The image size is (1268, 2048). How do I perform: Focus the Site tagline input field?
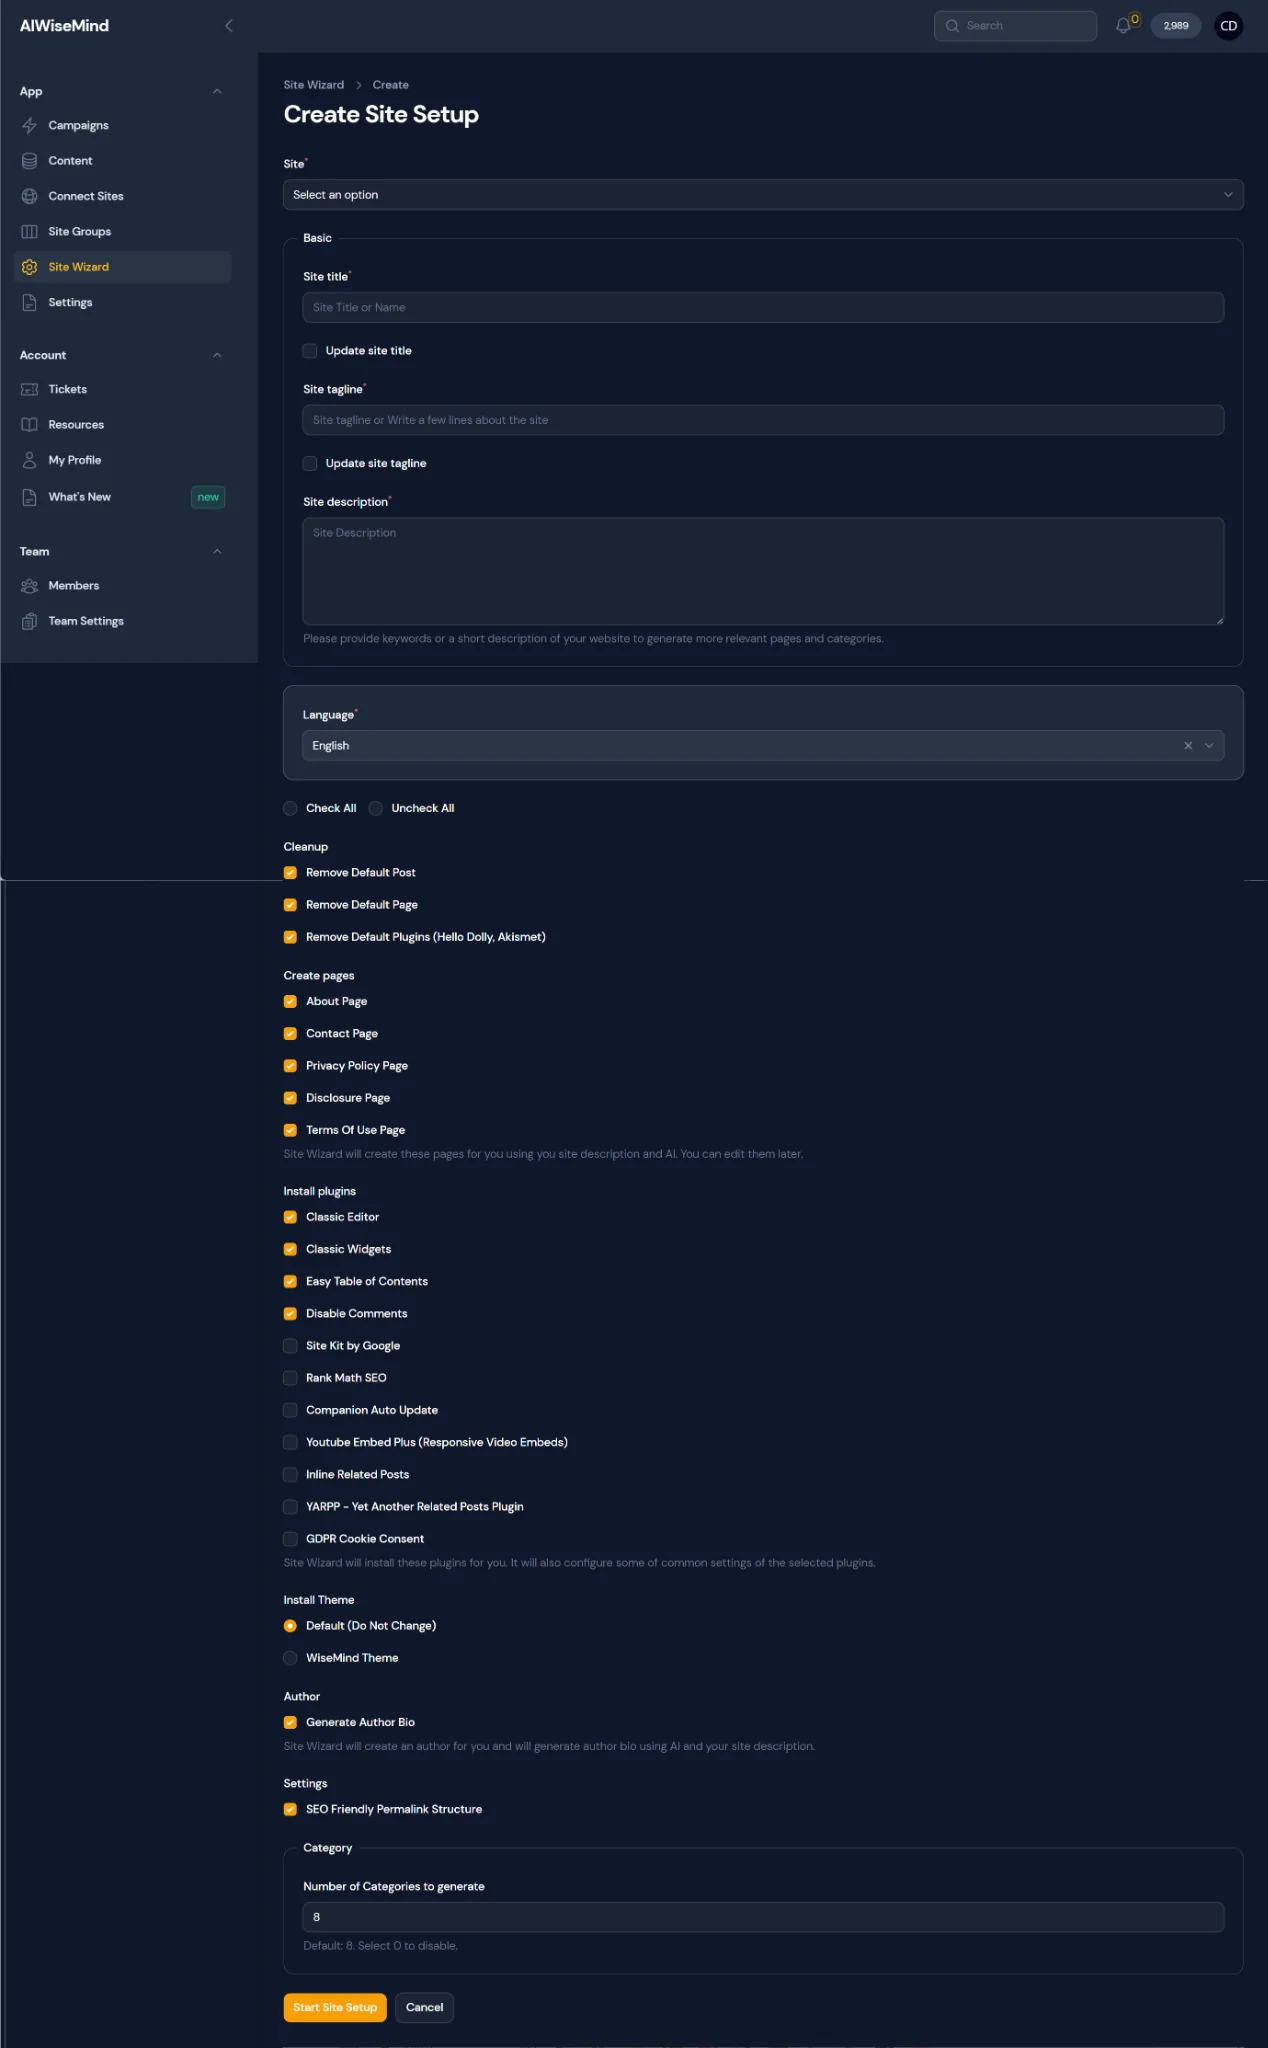[x=763, y=420]
